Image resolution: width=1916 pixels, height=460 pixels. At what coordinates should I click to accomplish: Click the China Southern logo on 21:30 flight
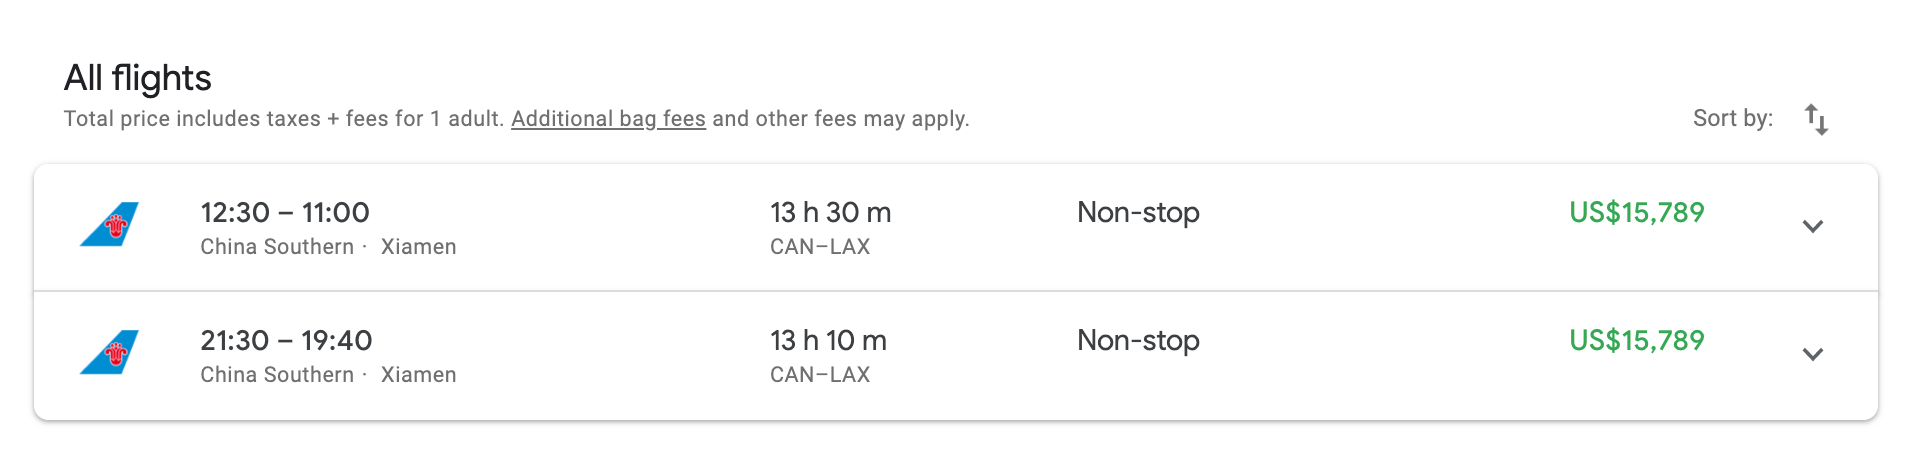(109, 352)
